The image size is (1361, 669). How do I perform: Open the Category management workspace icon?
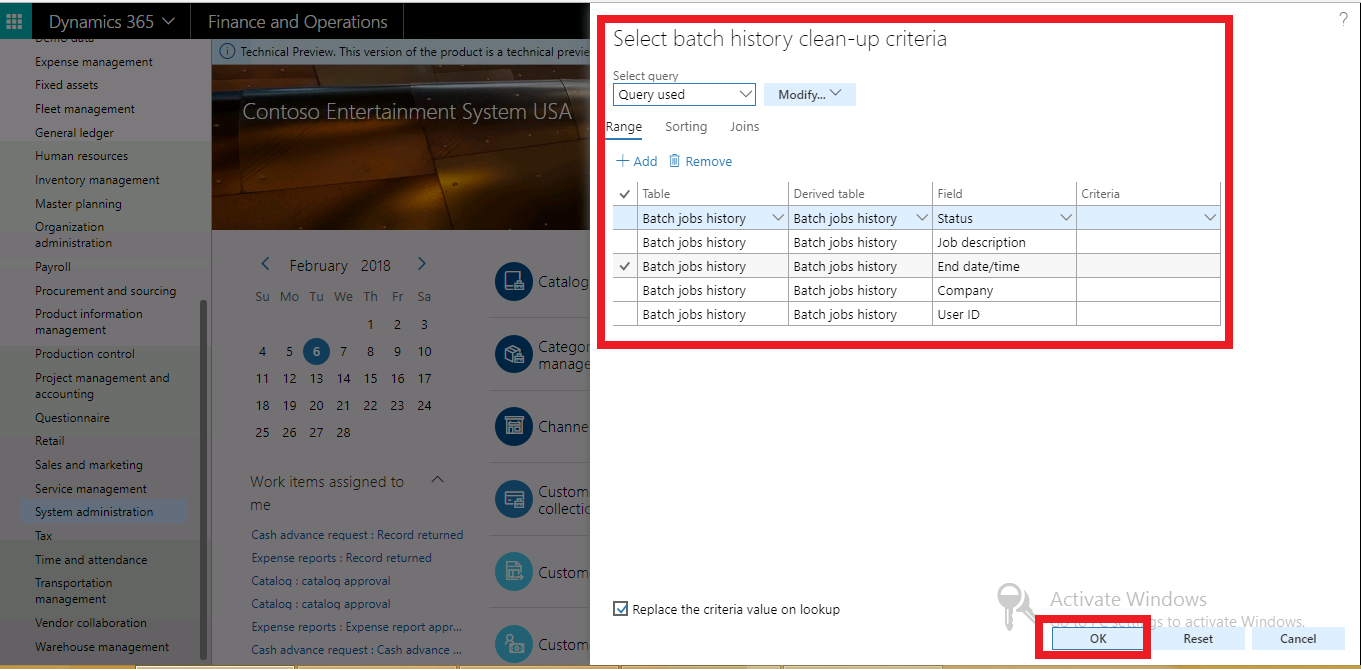(514, 354)
